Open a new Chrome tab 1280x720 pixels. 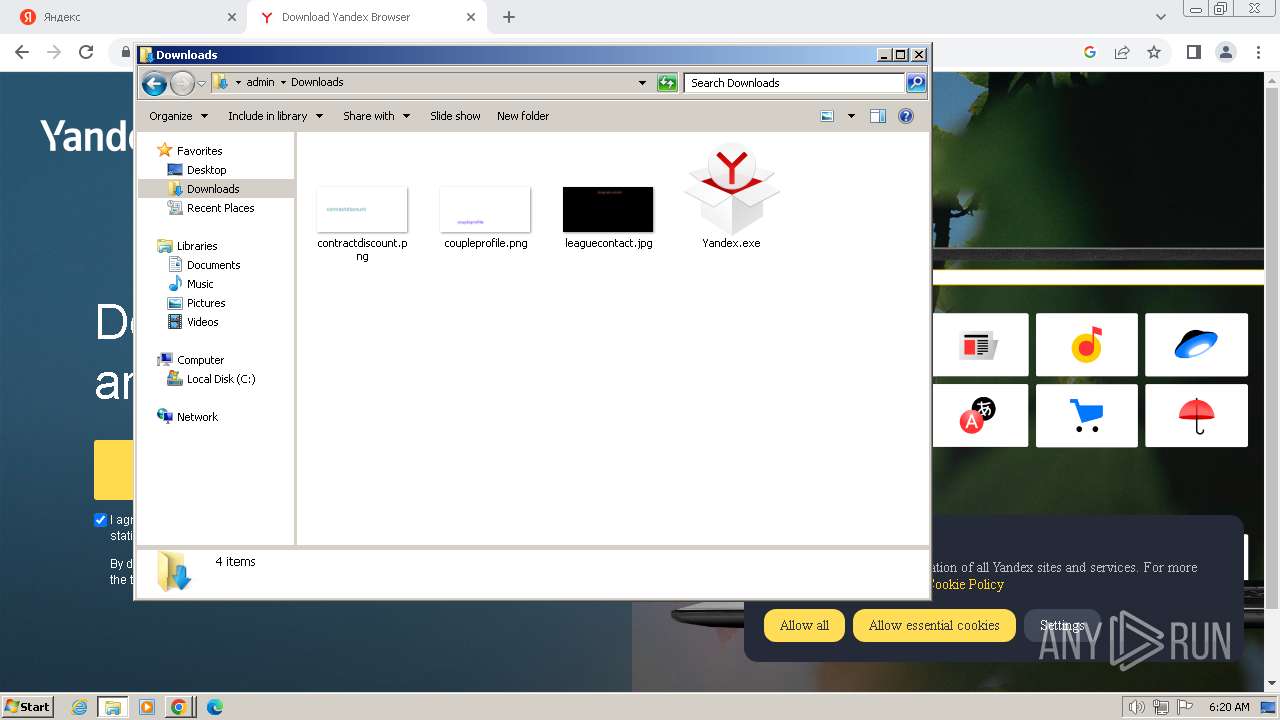point(509,17)
